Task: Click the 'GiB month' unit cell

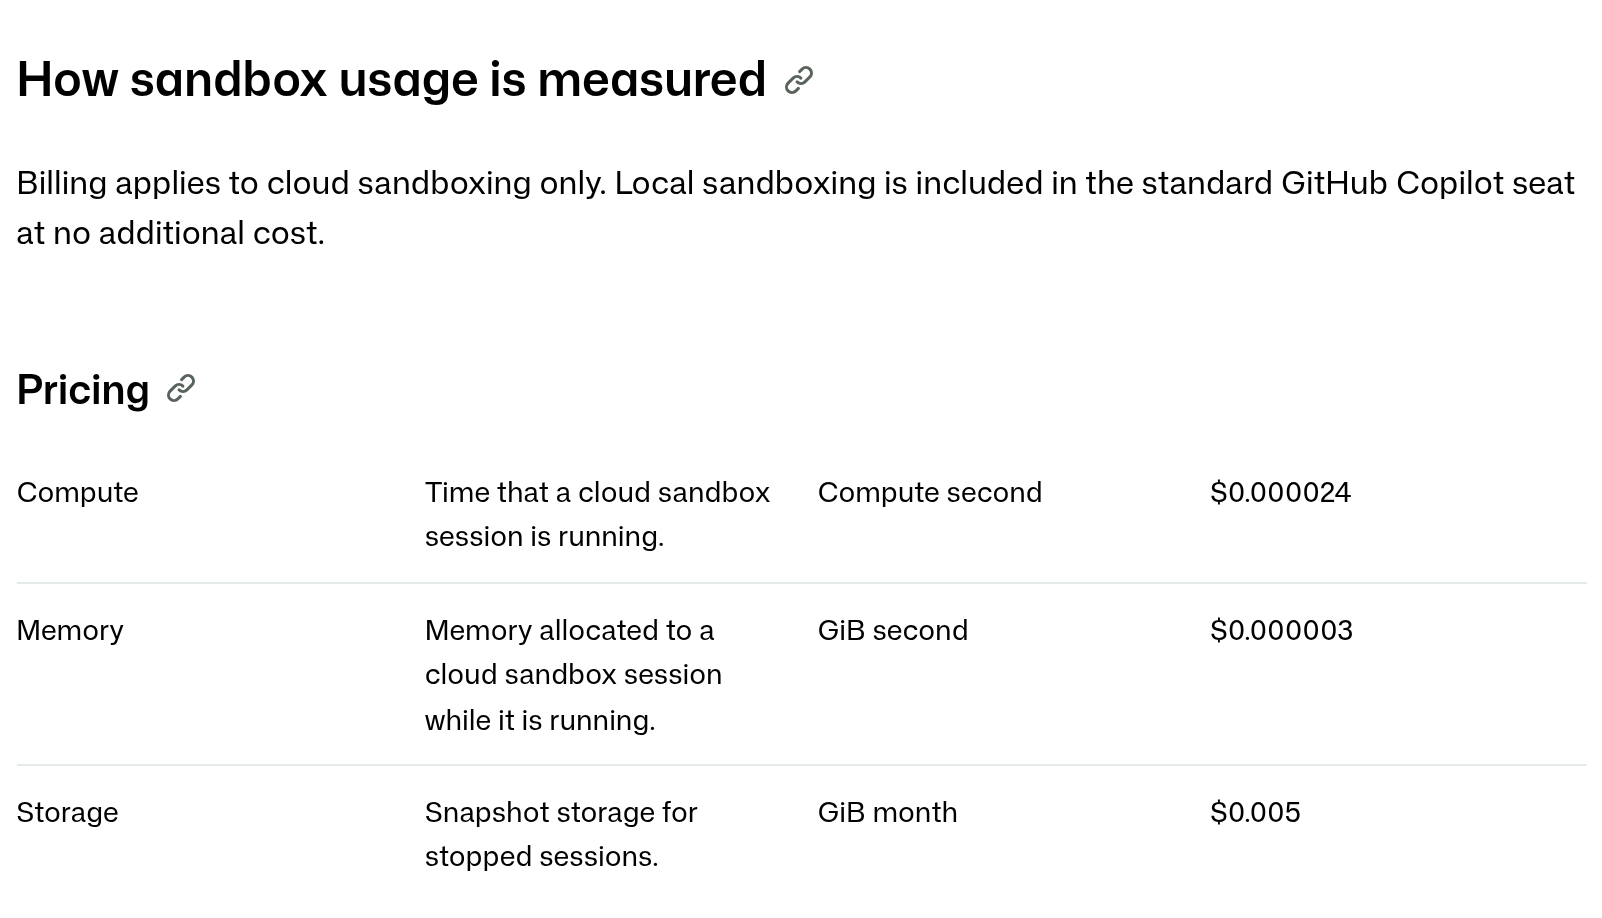Action: click(x=887, y=812)
